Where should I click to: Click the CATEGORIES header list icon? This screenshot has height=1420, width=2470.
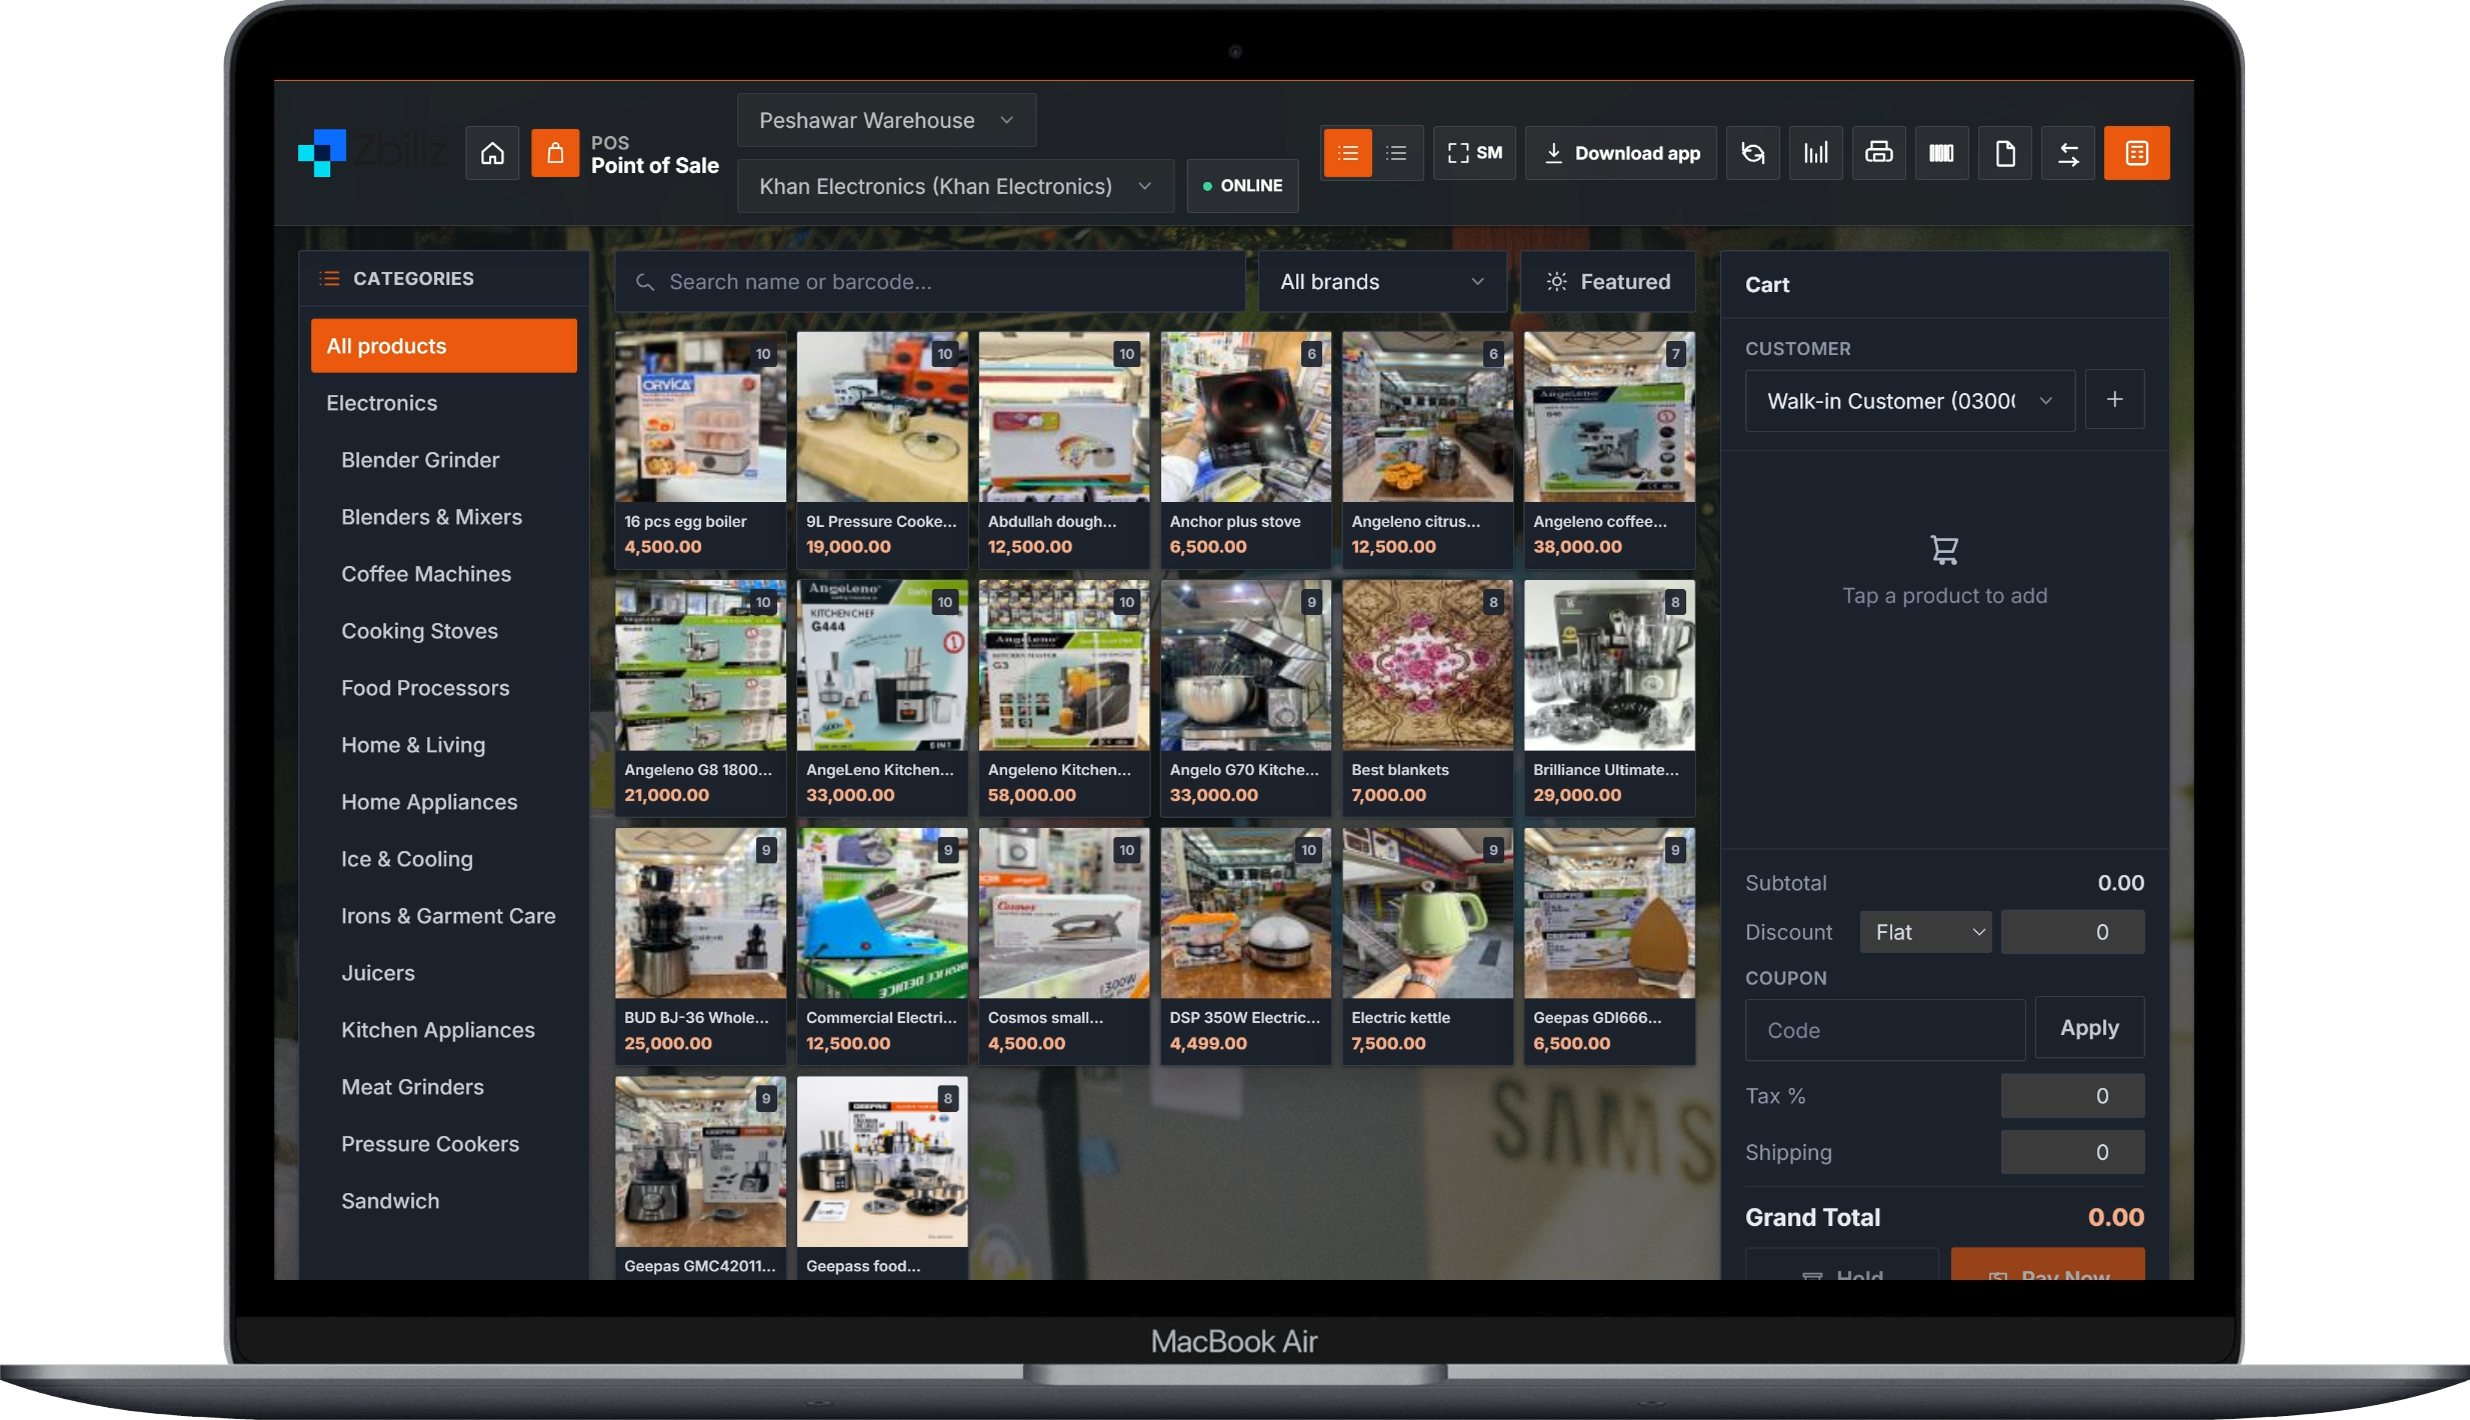[329, 279]
